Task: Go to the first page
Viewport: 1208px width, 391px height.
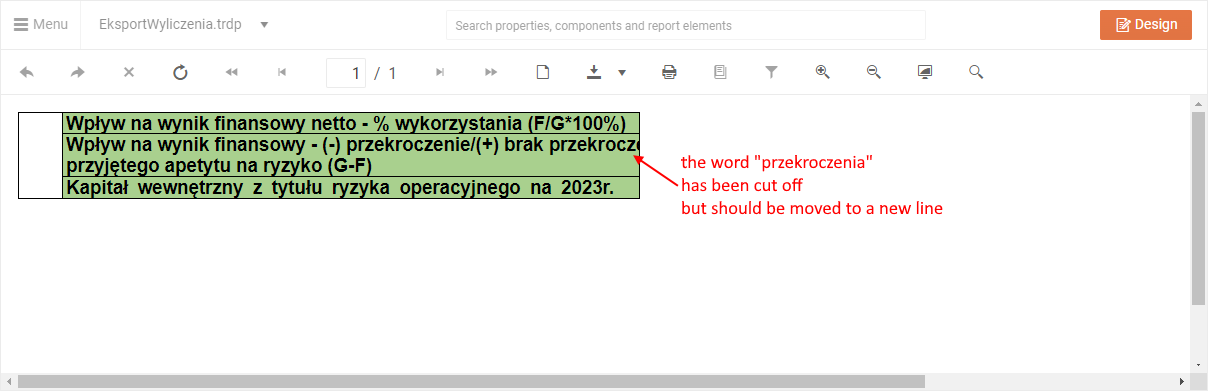Action: [x=232, y=72]
